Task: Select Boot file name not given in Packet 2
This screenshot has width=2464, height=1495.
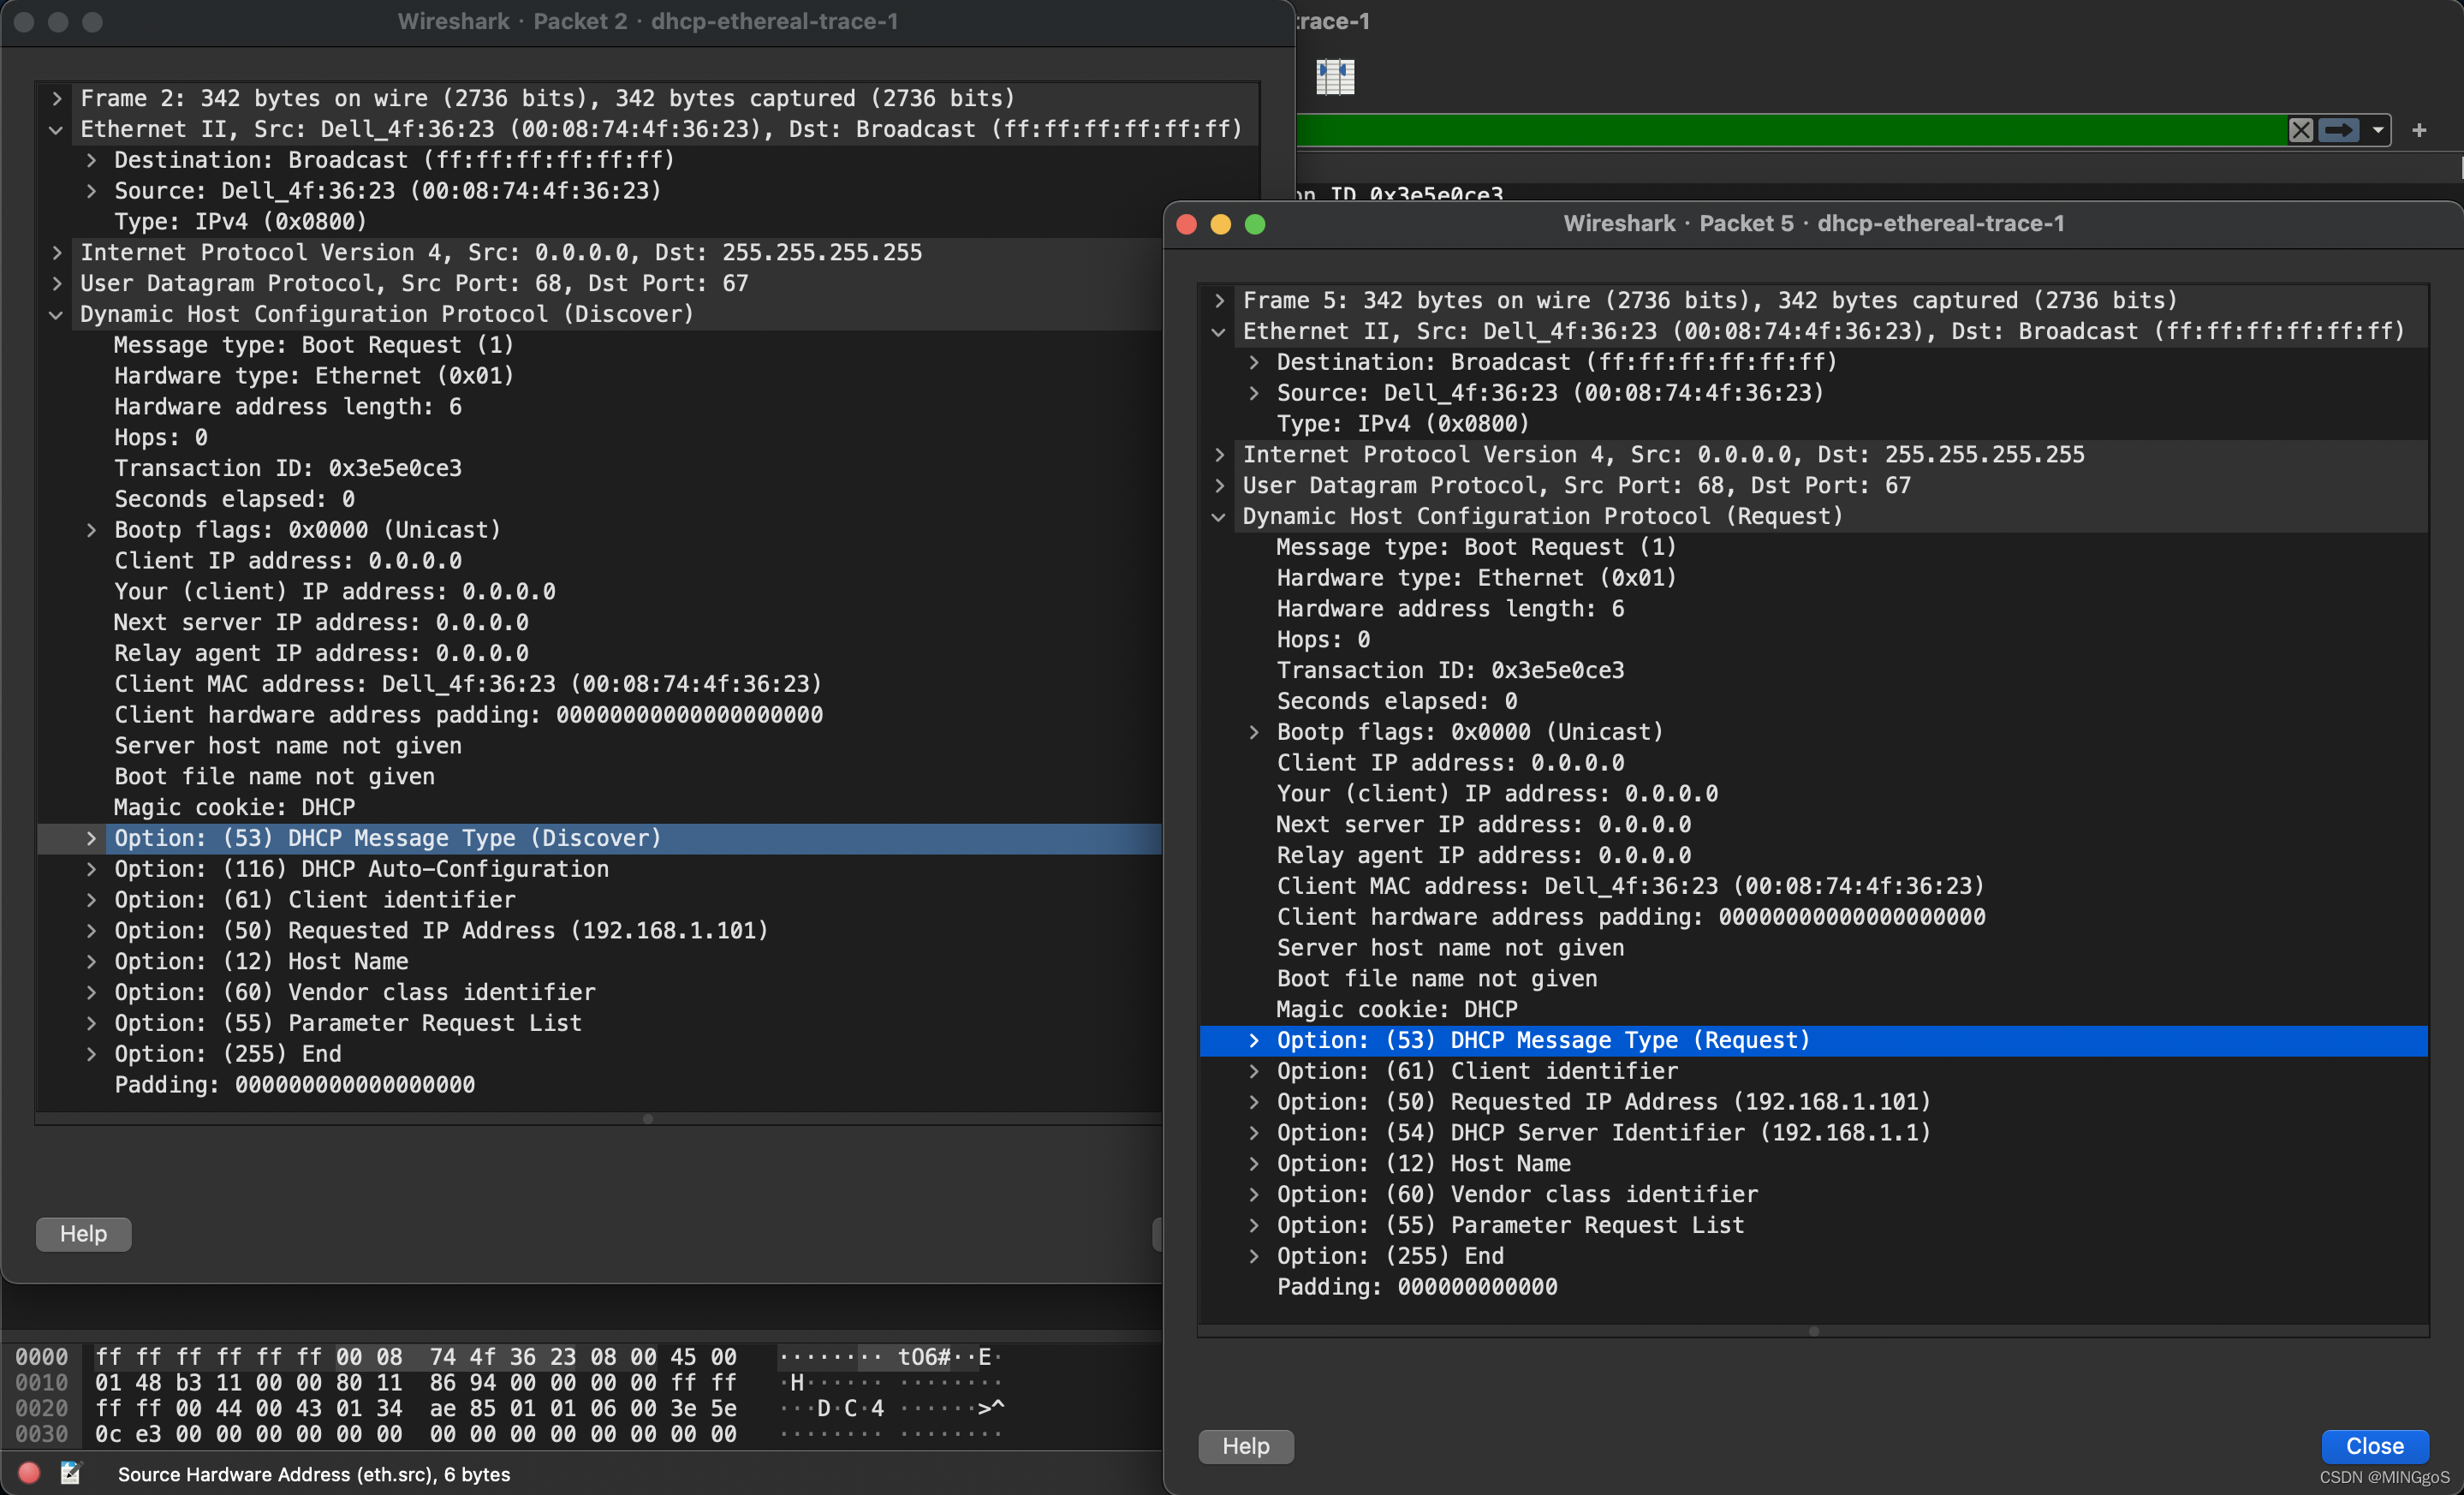Action: 600,776
